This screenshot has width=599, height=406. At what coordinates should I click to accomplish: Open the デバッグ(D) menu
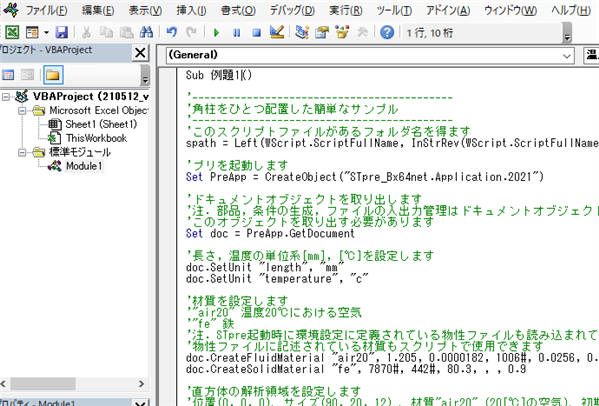[292, 10]
